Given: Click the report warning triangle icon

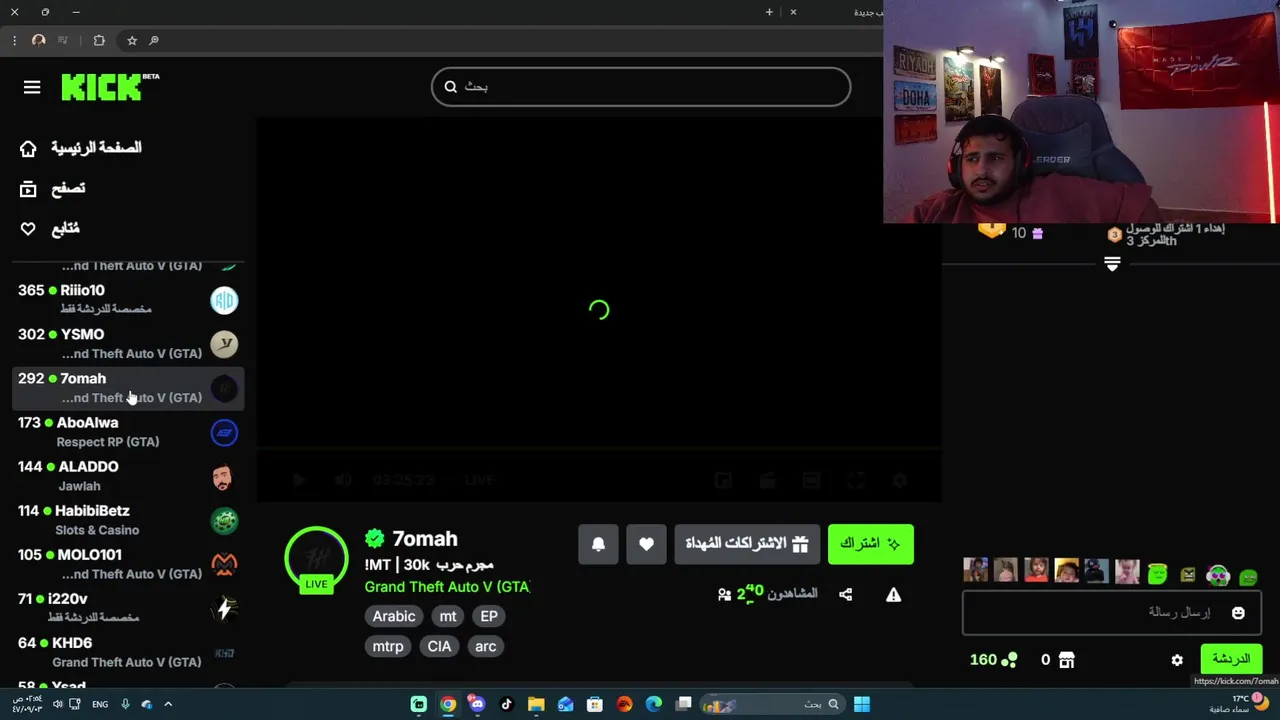Looking at the screenshot, I should [x=893, y=594].
